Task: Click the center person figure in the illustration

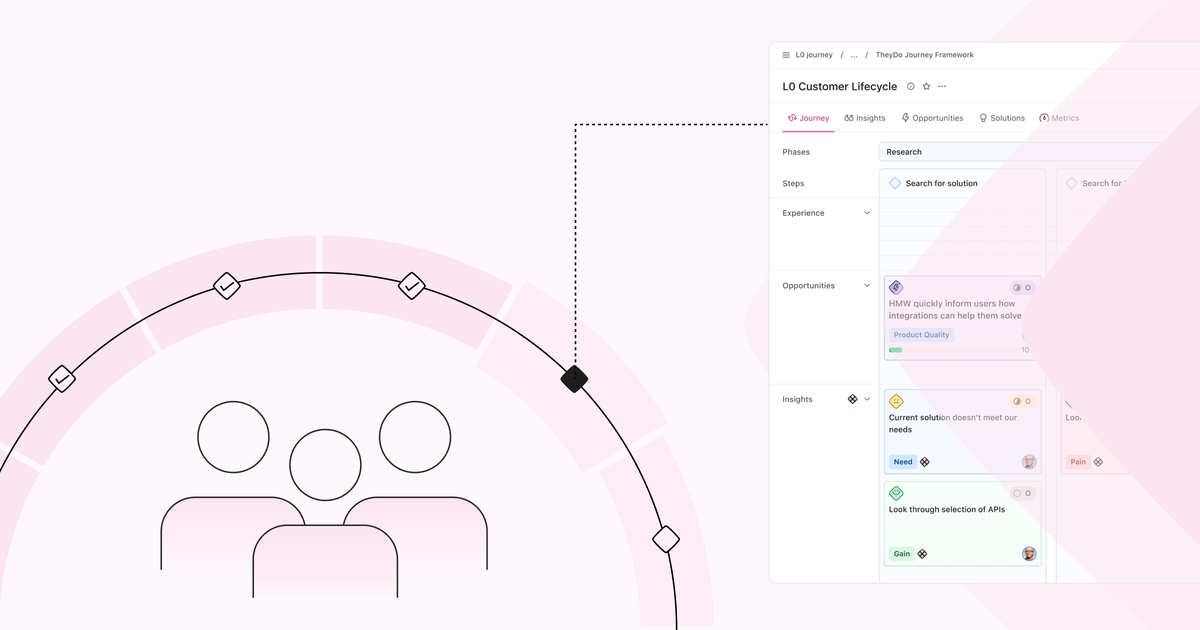Action: (325, 513)
